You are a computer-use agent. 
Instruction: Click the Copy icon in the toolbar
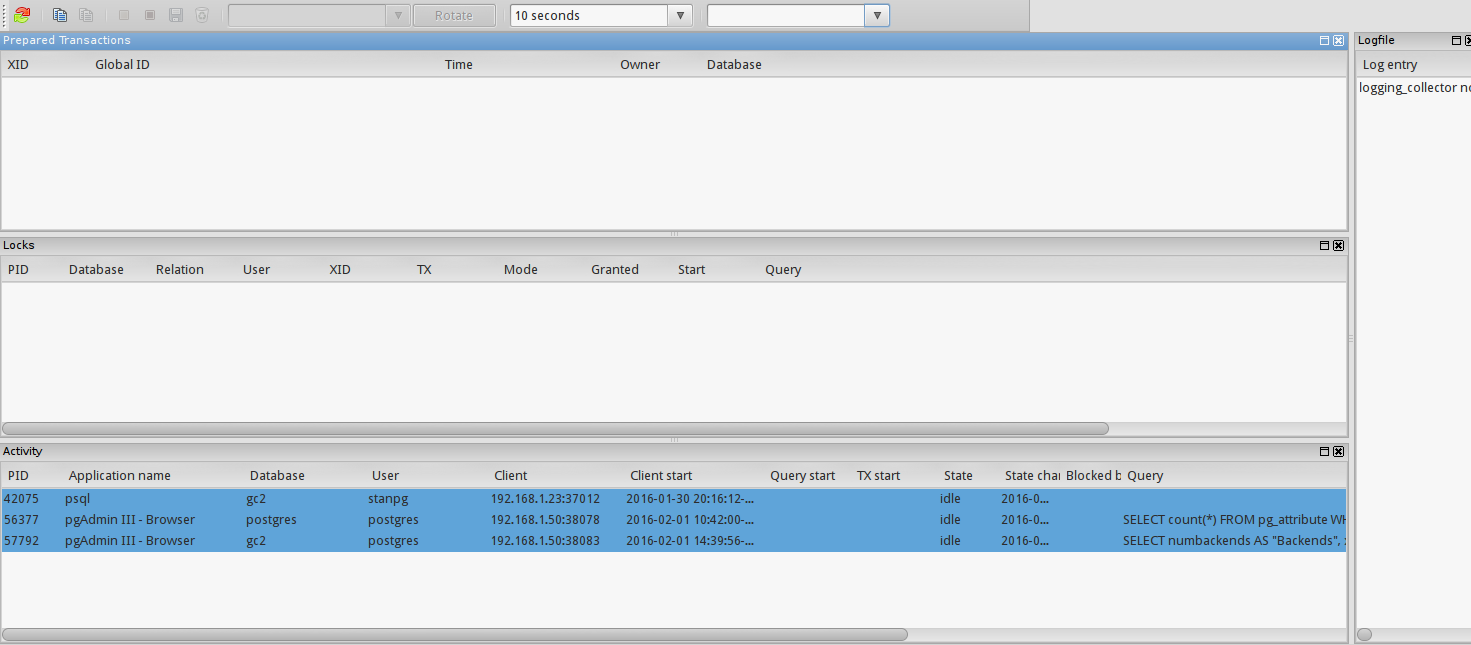point(60,15)
